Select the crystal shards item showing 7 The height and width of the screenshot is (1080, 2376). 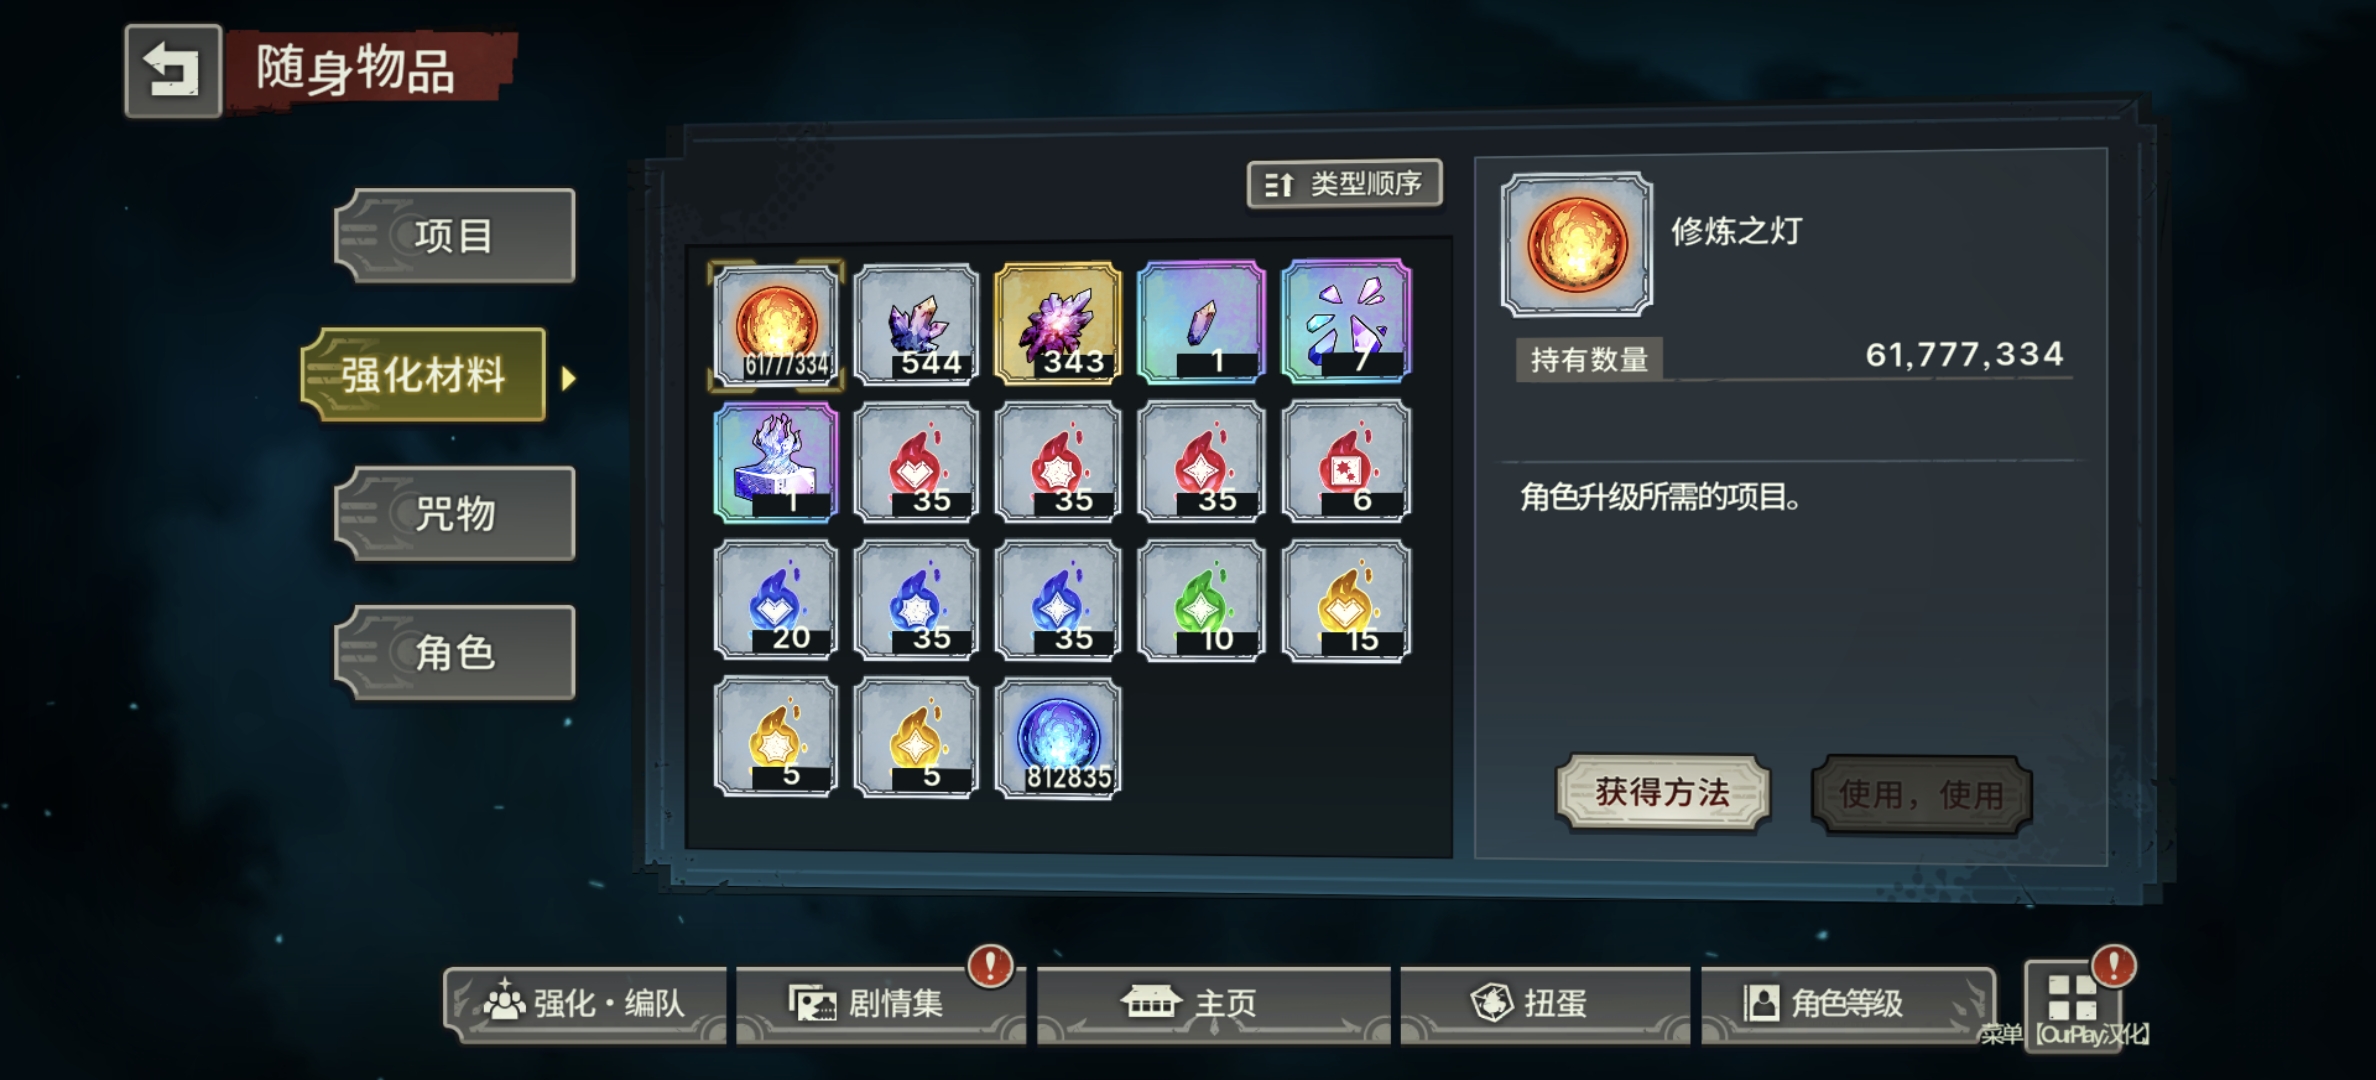pos(1346,321)
